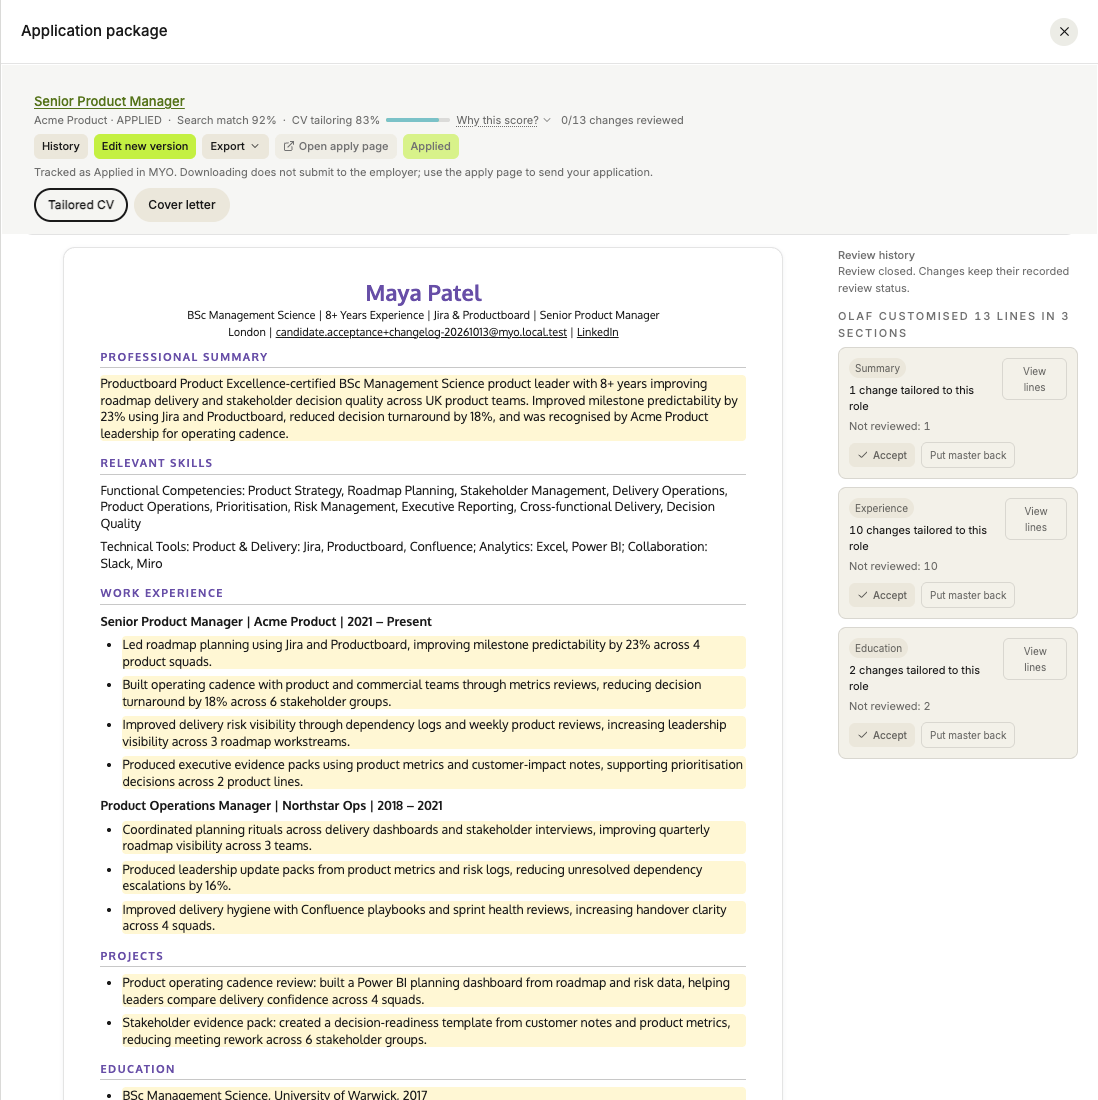Image resolution: width=1098 pixels, height=1100 pixels.
Task: Click the bullet starting Produced executive evidence packs
Action: coord(434,773)
